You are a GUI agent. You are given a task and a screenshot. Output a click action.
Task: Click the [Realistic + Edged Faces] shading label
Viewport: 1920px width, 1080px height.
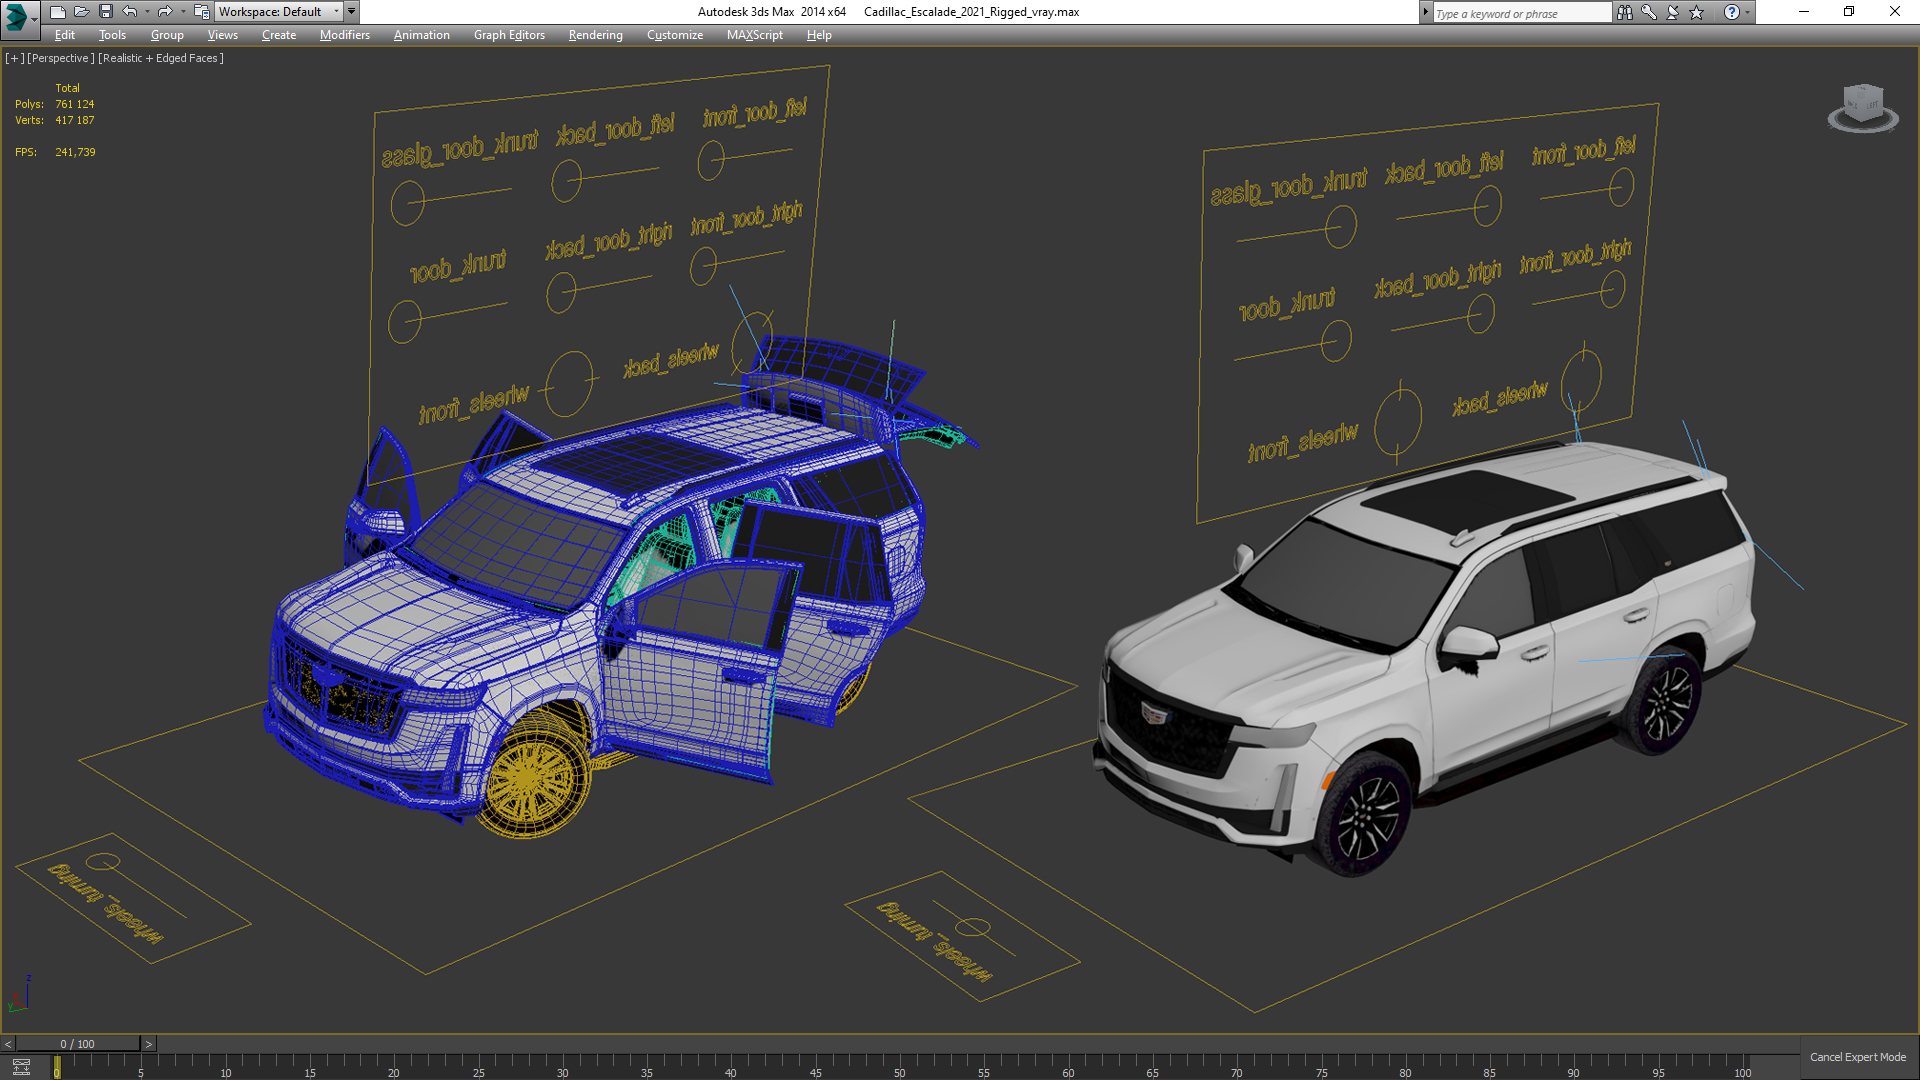point(161,58)
